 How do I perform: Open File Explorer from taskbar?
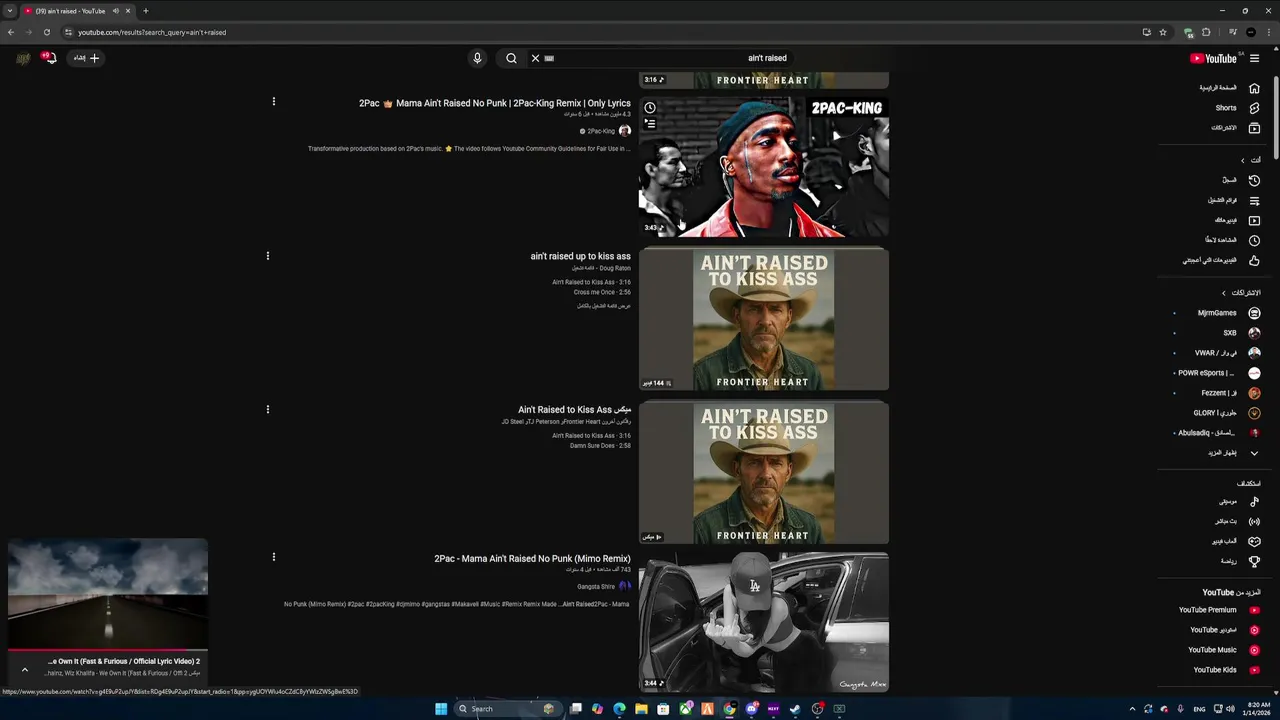click(x=641, y=709)
